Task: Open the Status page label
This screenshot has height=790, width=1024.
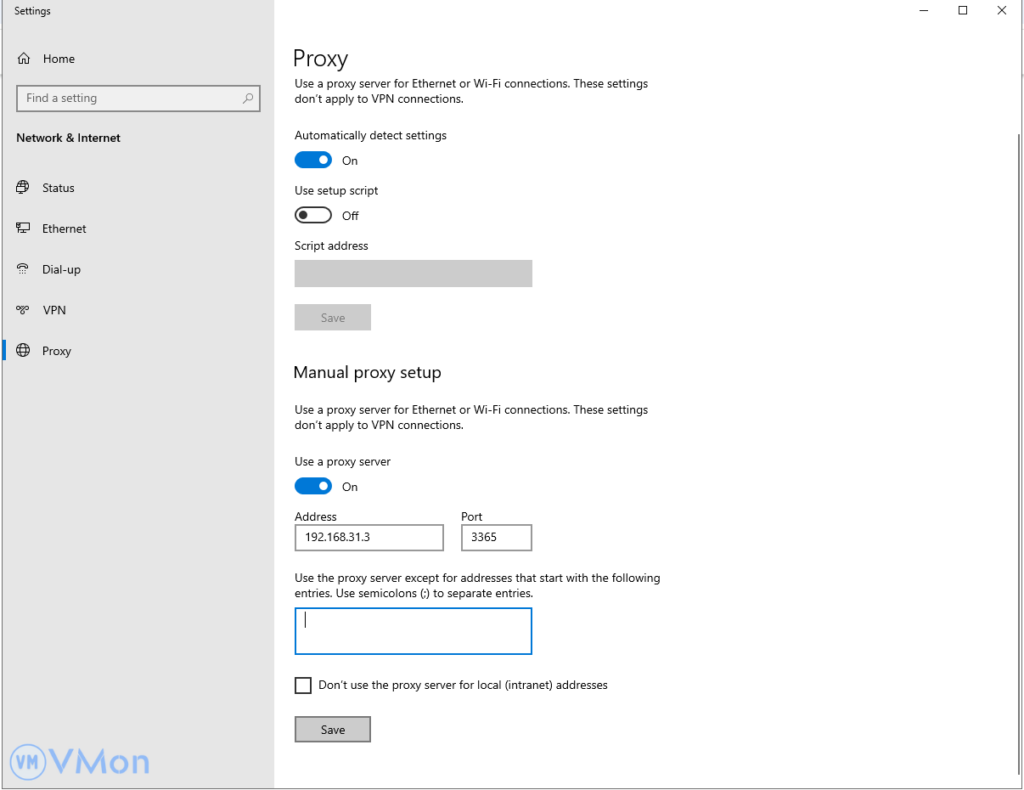Action: (58, 188)
